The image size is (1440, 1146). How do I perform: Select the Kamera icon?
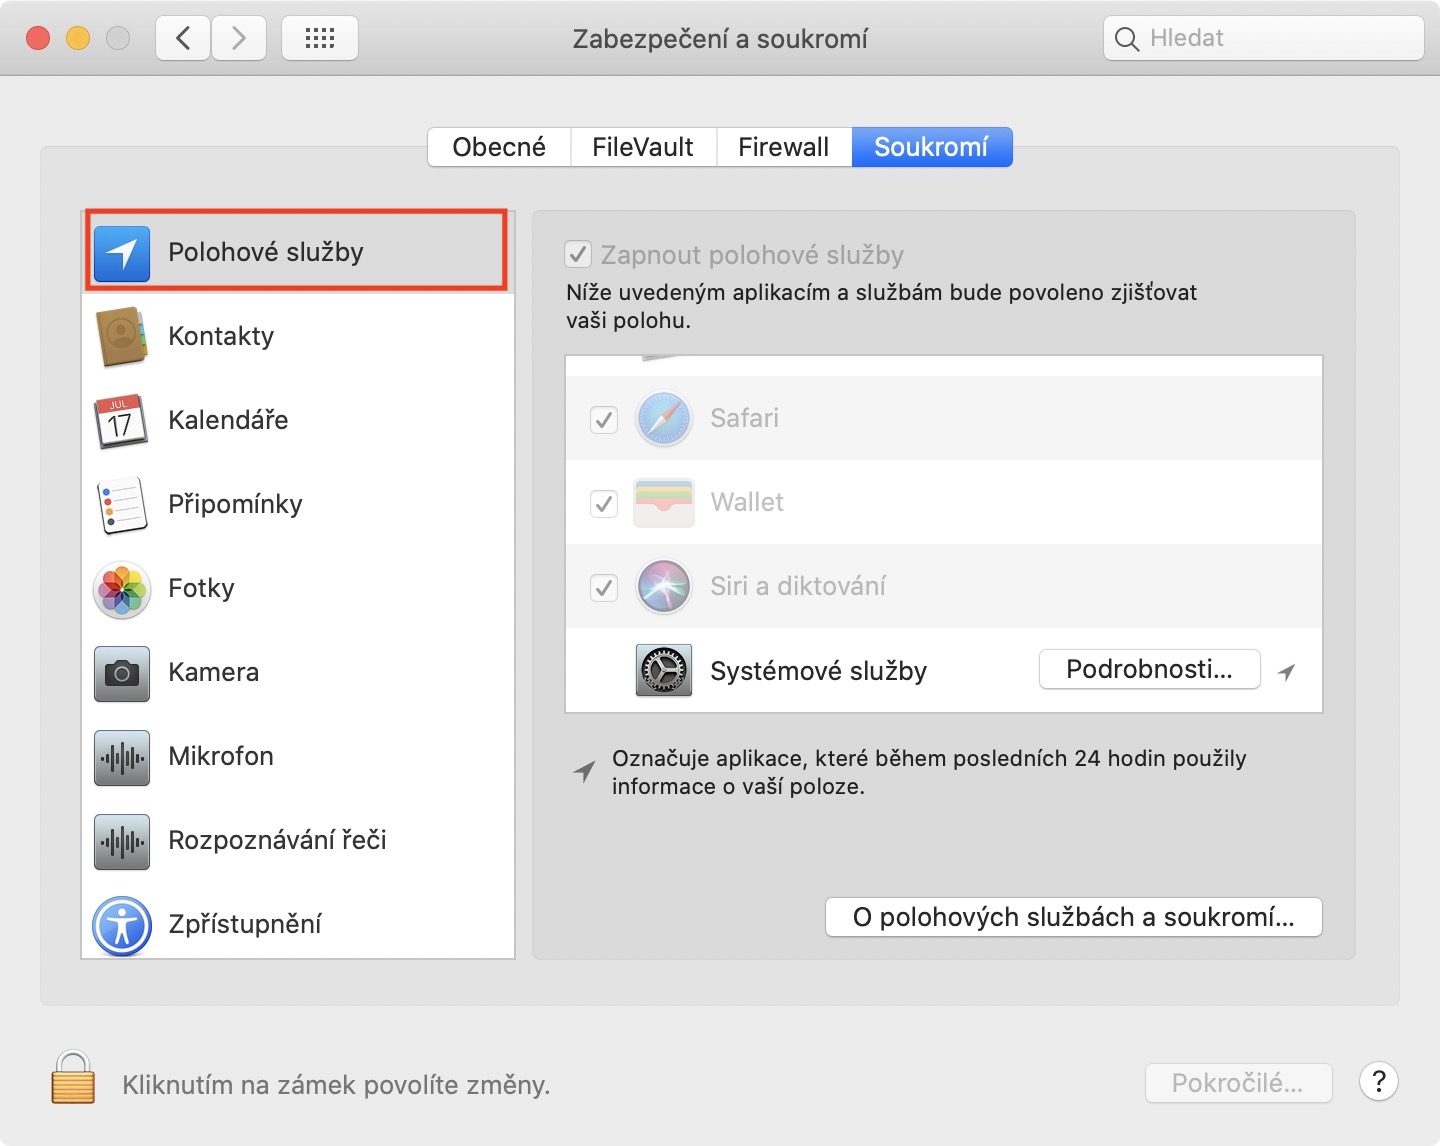point(122,673)
